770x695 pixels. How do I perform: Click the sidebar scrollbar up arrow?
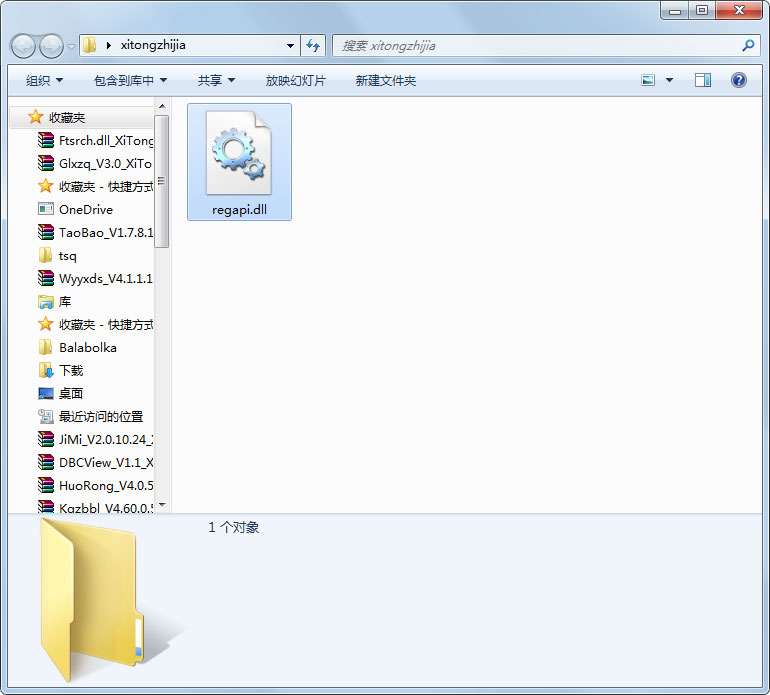click(x=162, y=106)
